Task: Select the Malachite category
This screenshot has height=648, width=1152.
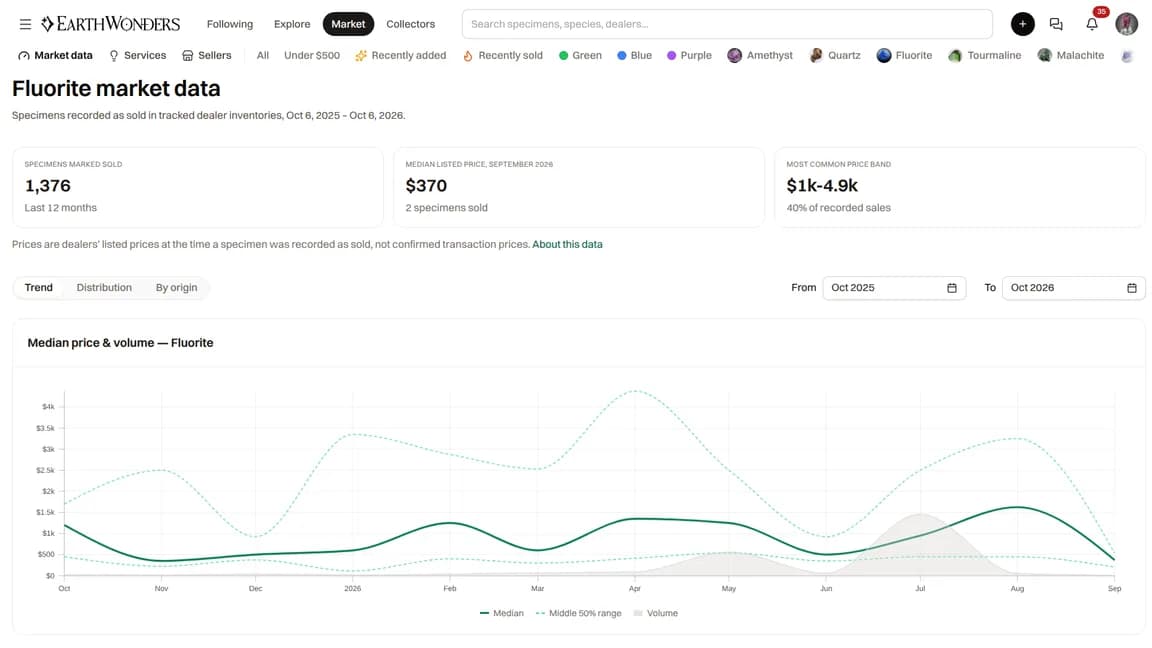Action: tap(1070, 55)
